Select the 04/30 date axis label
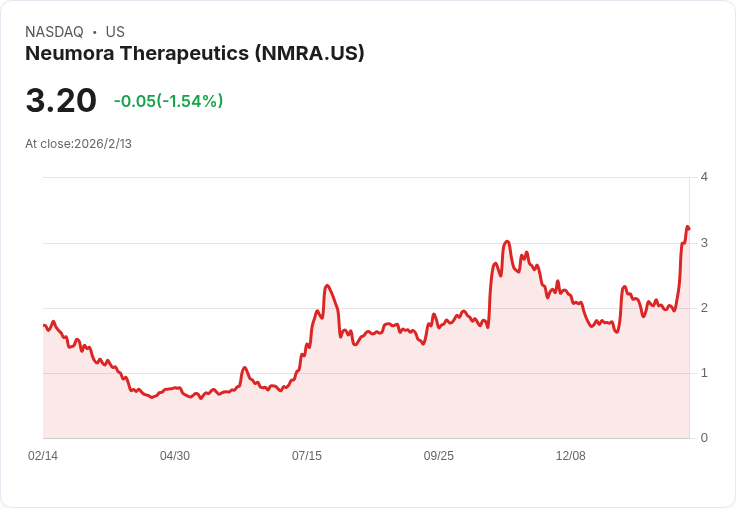736x508 pixels. tap(175, 455)
